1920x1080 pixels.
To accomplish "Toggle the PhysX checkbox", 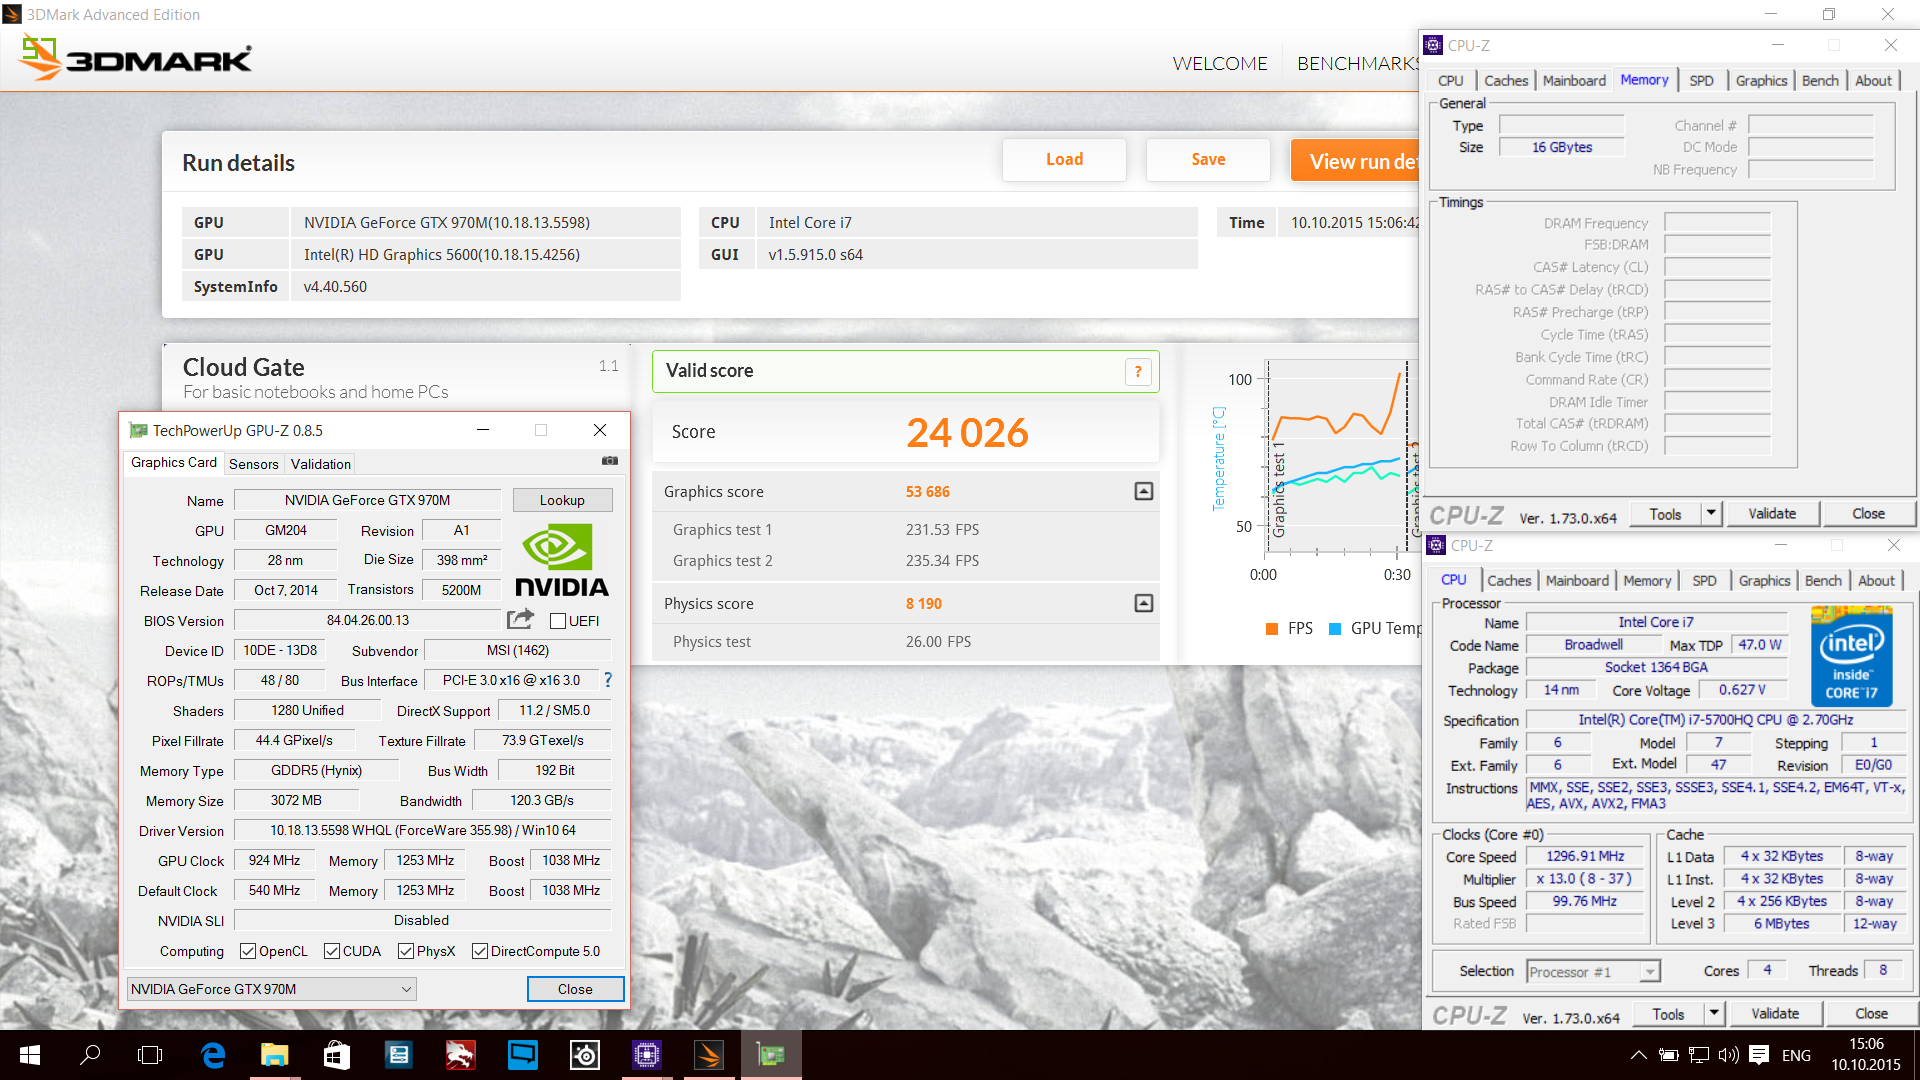I will point(406,951).
